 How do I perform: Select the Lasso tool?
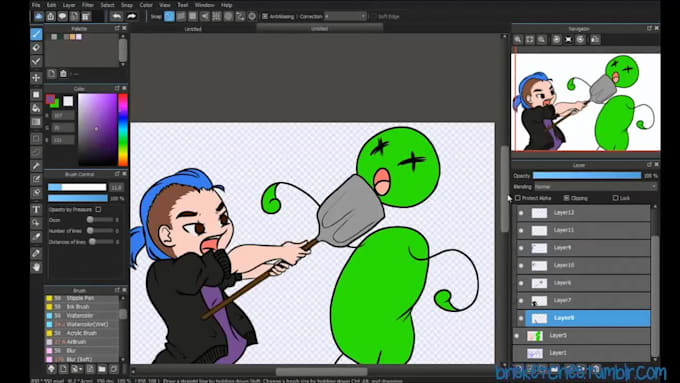(36, 152)
